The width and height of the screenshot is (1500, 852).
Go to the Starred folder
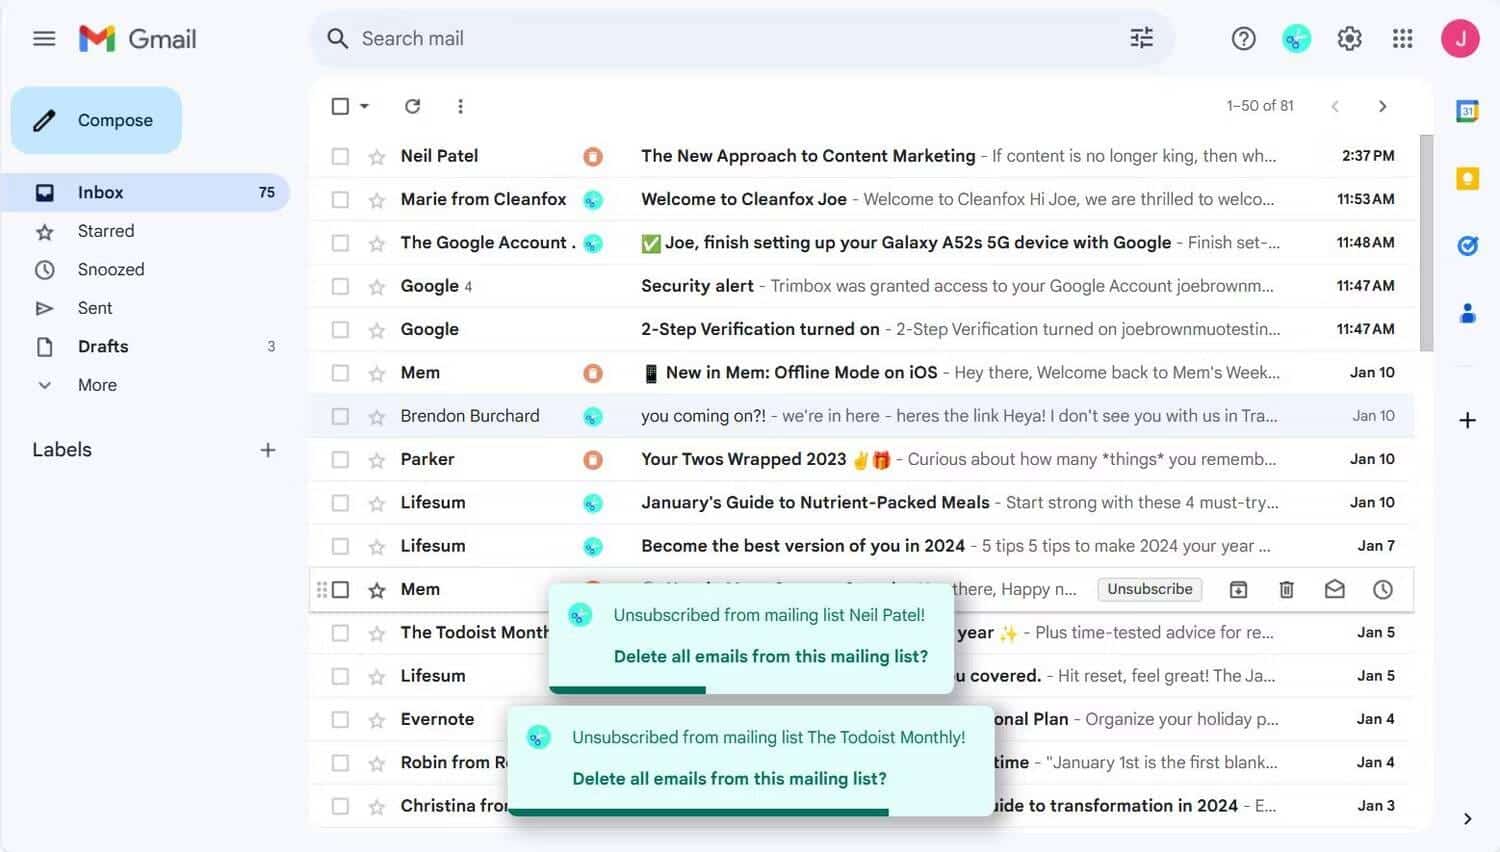105,231
